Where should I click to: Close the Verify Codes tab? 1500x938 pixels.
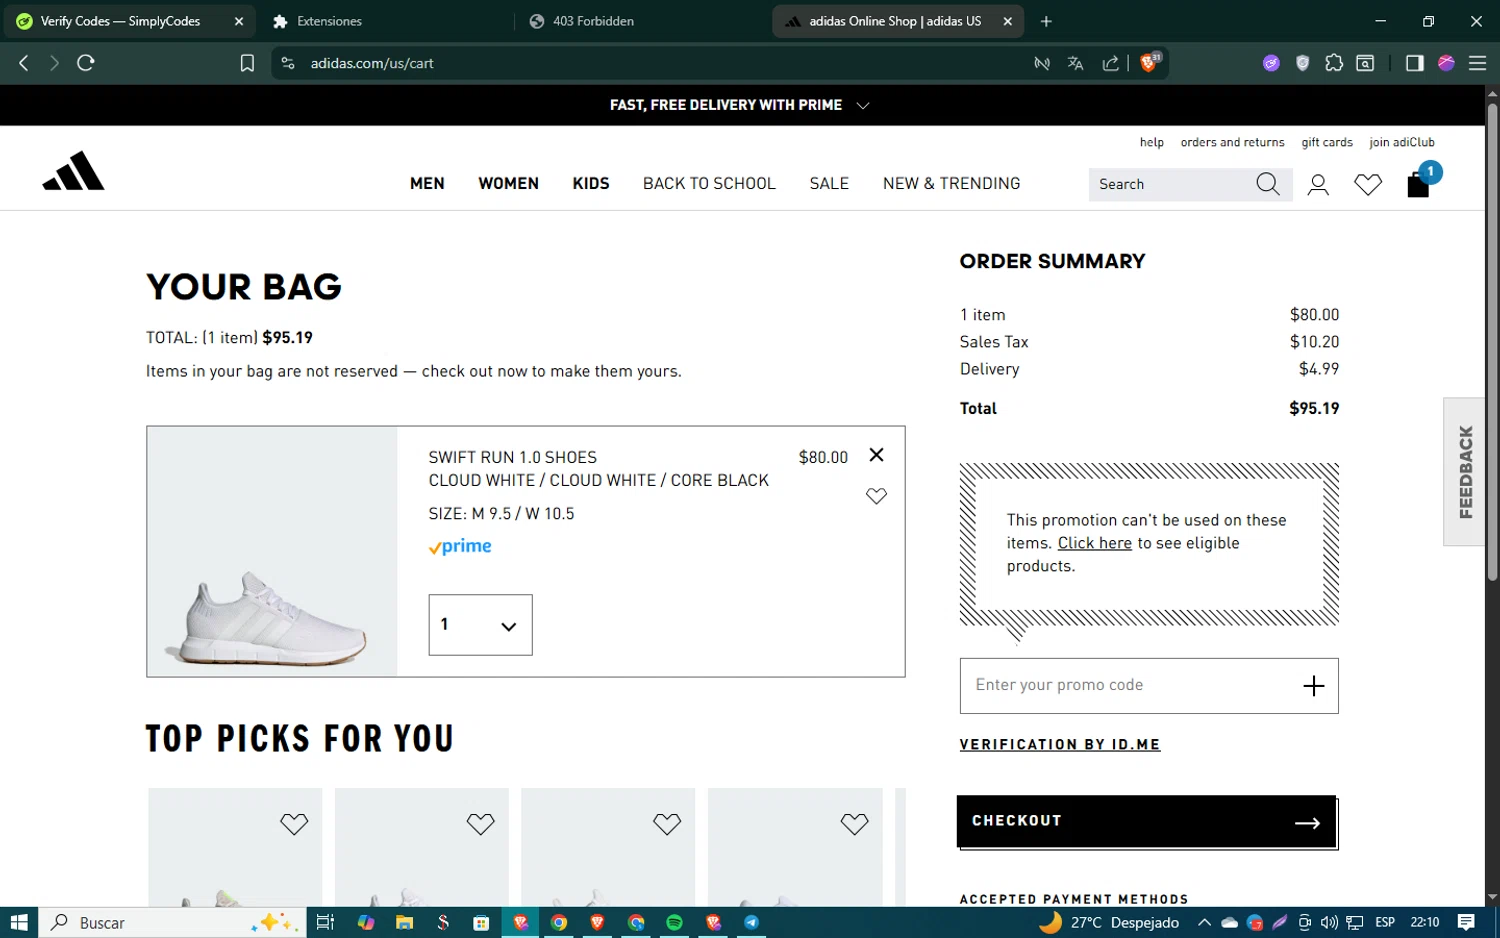239,21
